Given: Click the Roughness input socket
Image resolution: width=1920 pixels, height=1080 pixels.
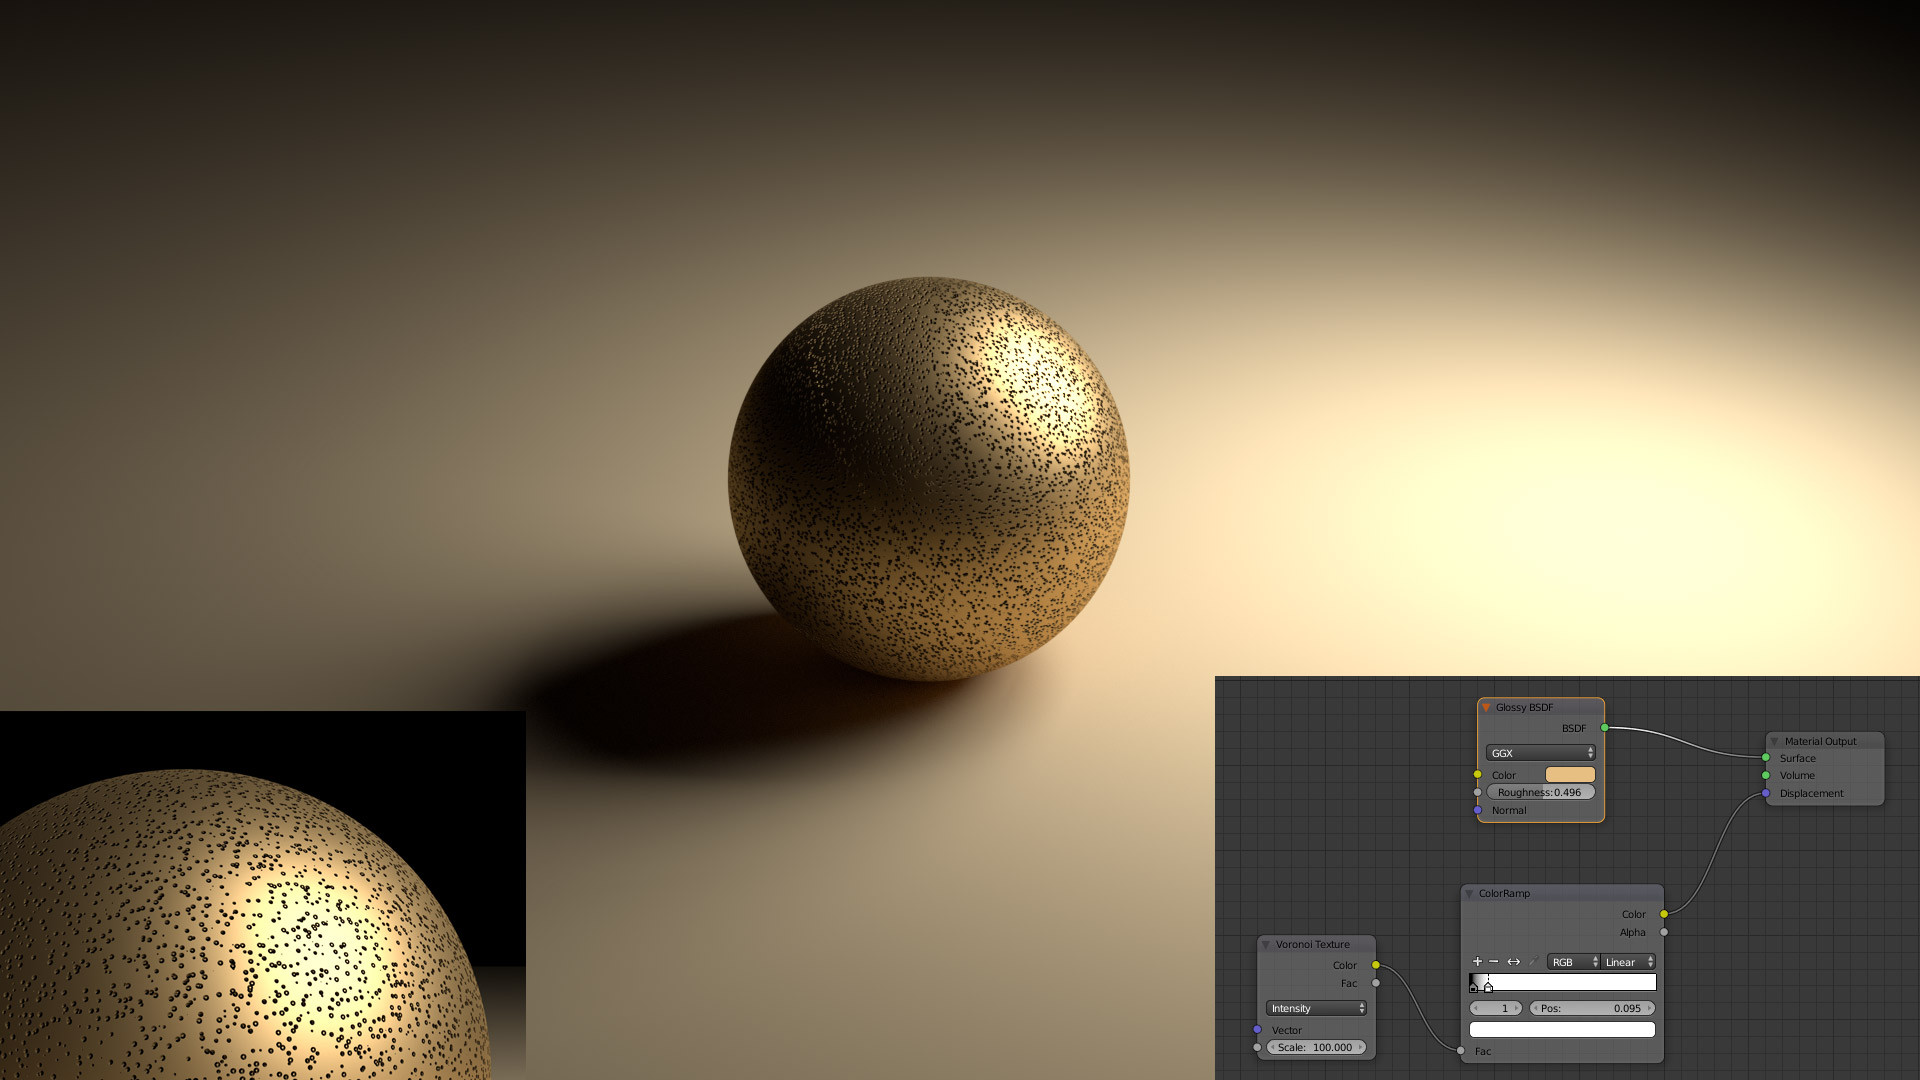Looking at the screenshot, I should (1478, 792).
